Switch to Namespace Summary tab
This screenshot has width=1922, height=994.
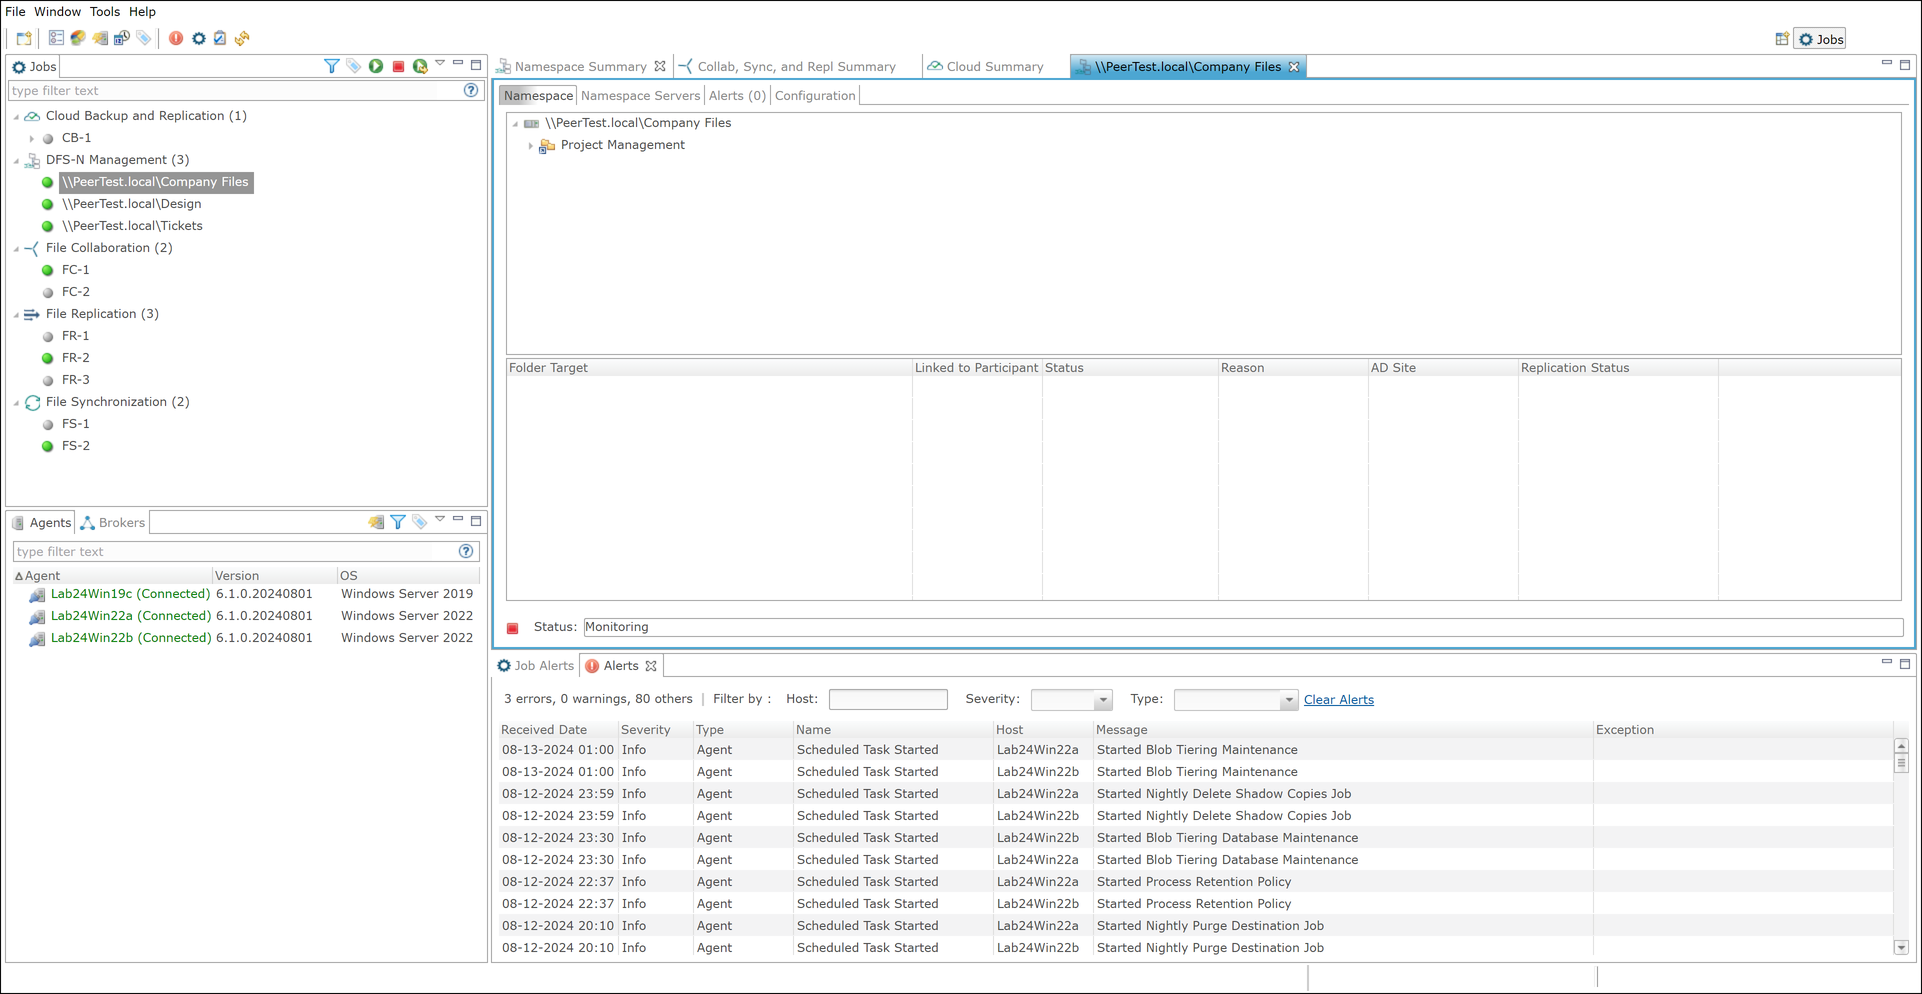tap(580, 67)
